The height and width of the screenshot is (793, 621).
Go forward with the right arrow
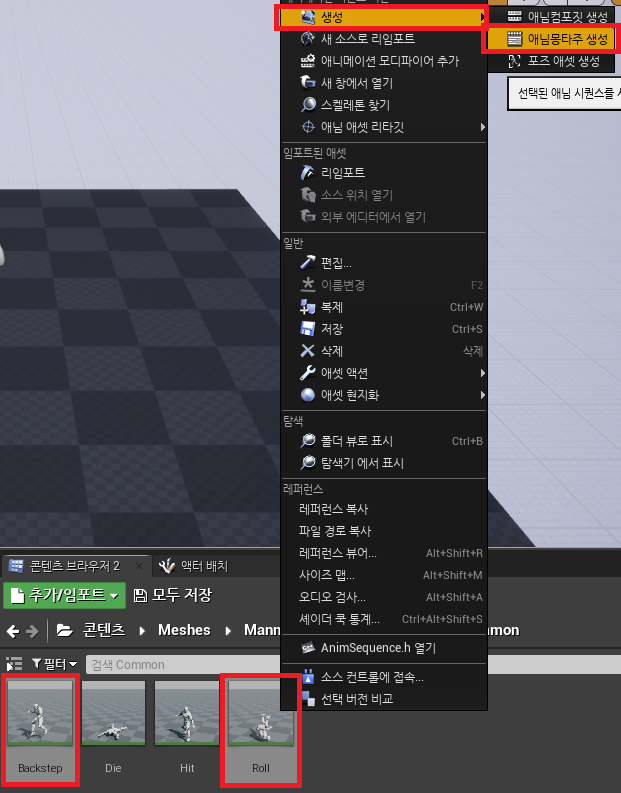pyautogui.click(x=32, y=631)
